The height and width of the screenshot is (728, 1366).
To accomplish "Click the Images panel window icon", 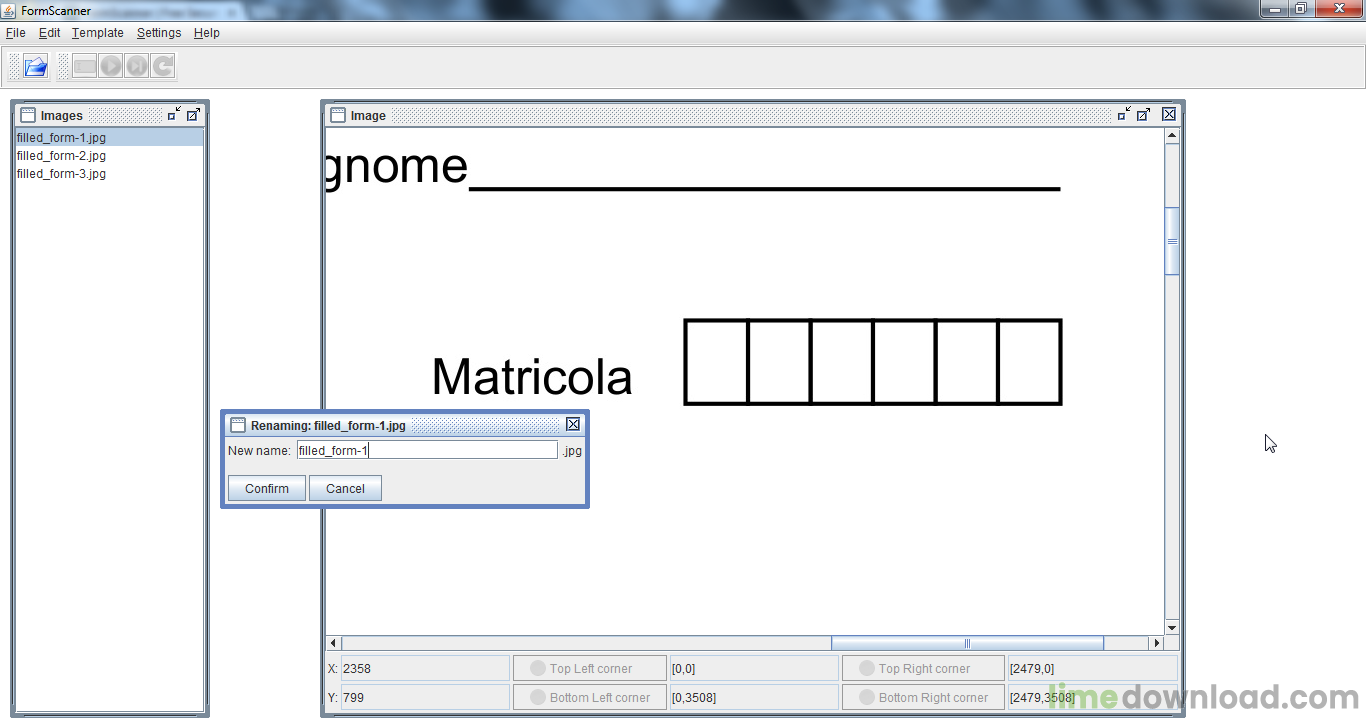I will tap(28, 115).
